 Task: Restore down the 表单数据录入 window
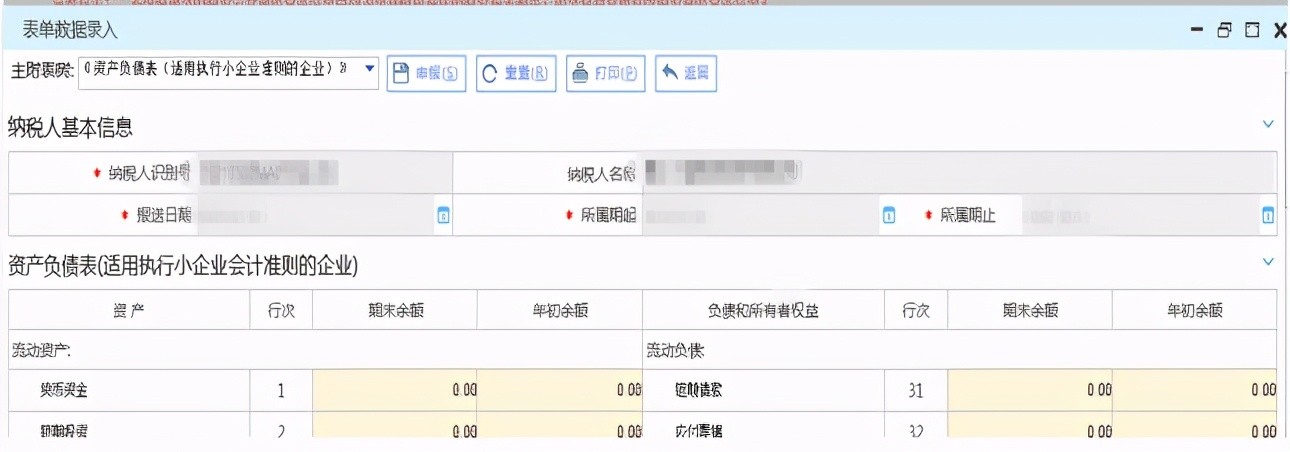(x=1224, y=31)
